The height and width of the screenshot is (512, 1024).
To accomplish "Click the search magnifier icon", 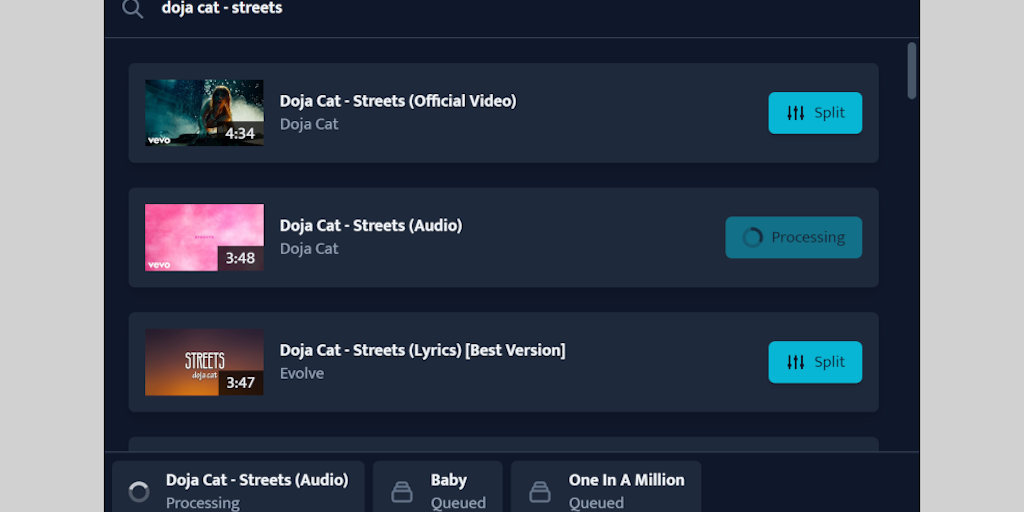I will coord(132,9).
